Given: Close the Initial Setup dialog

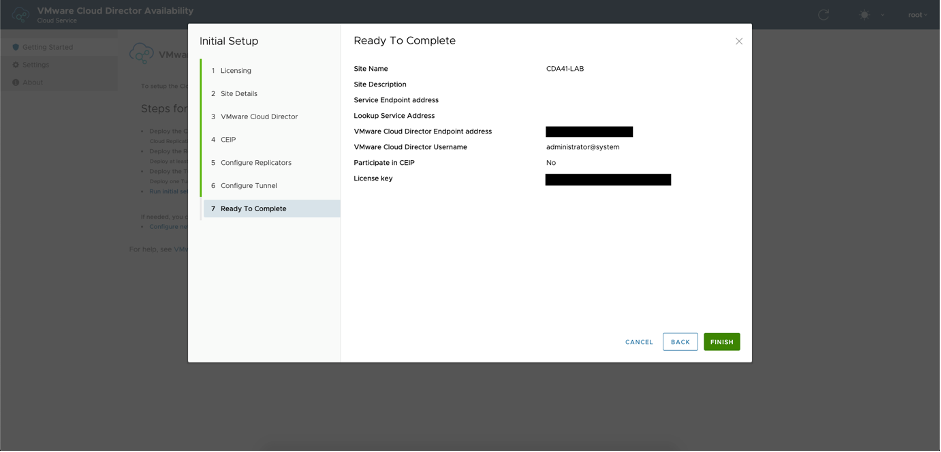Looking at the screenshot, I should (x=739, y=41).
